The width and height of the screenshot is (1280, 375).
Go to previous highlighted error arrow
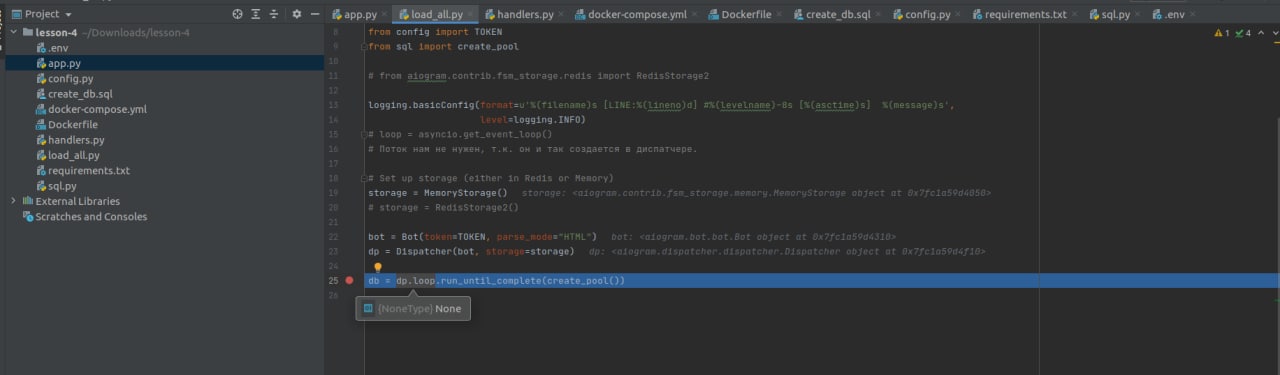1260,33
